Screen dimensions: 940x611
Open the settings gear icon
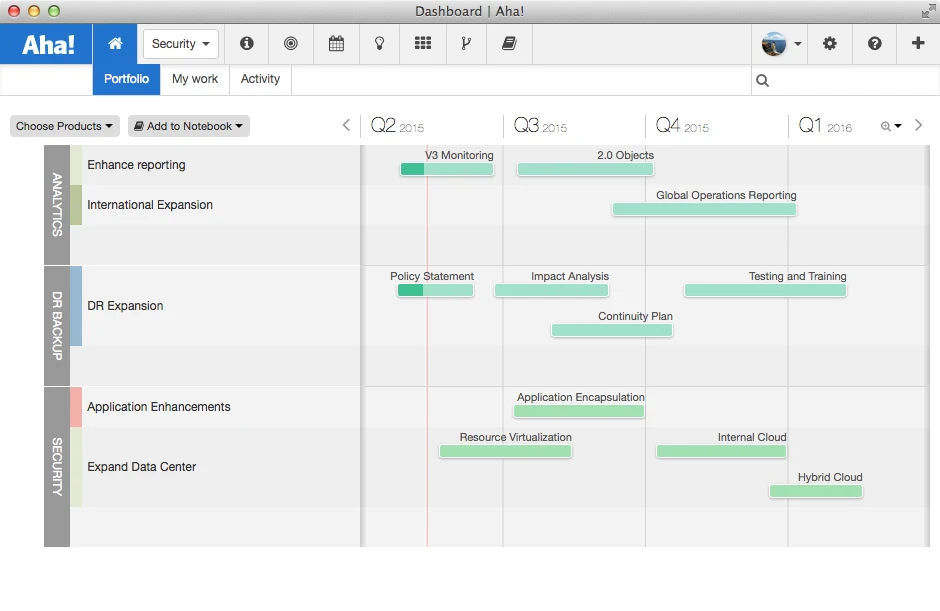coord(830,43)
